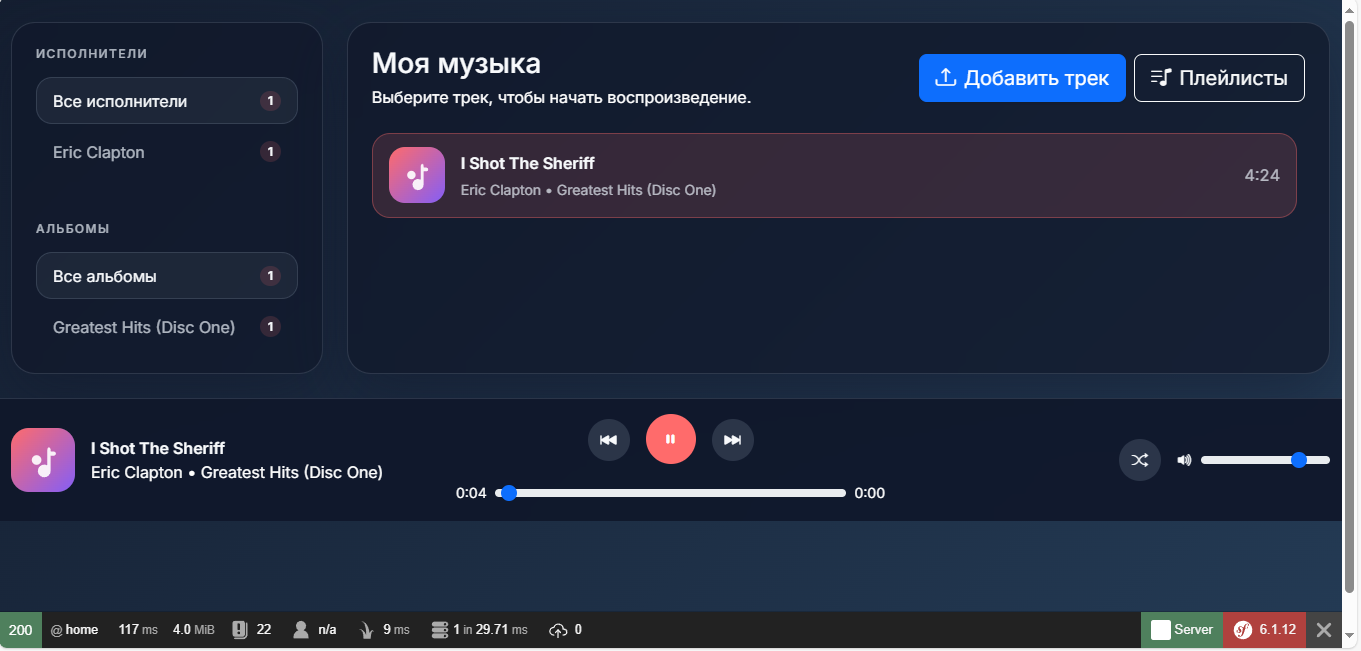Skip to the previous track
The height and width of the screenshot is (651, 1361).
click(609, 440)
